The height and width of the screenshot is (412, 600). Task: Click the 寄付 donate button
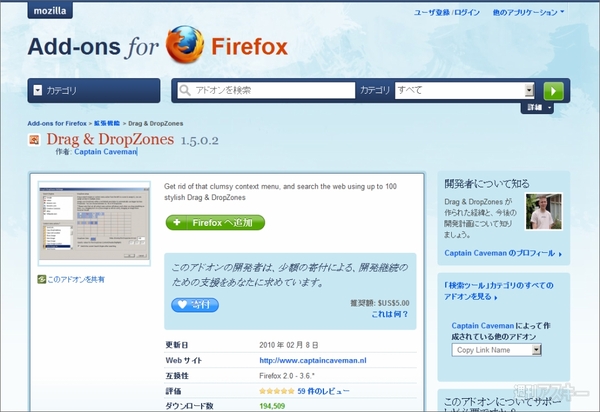(195, 305)
